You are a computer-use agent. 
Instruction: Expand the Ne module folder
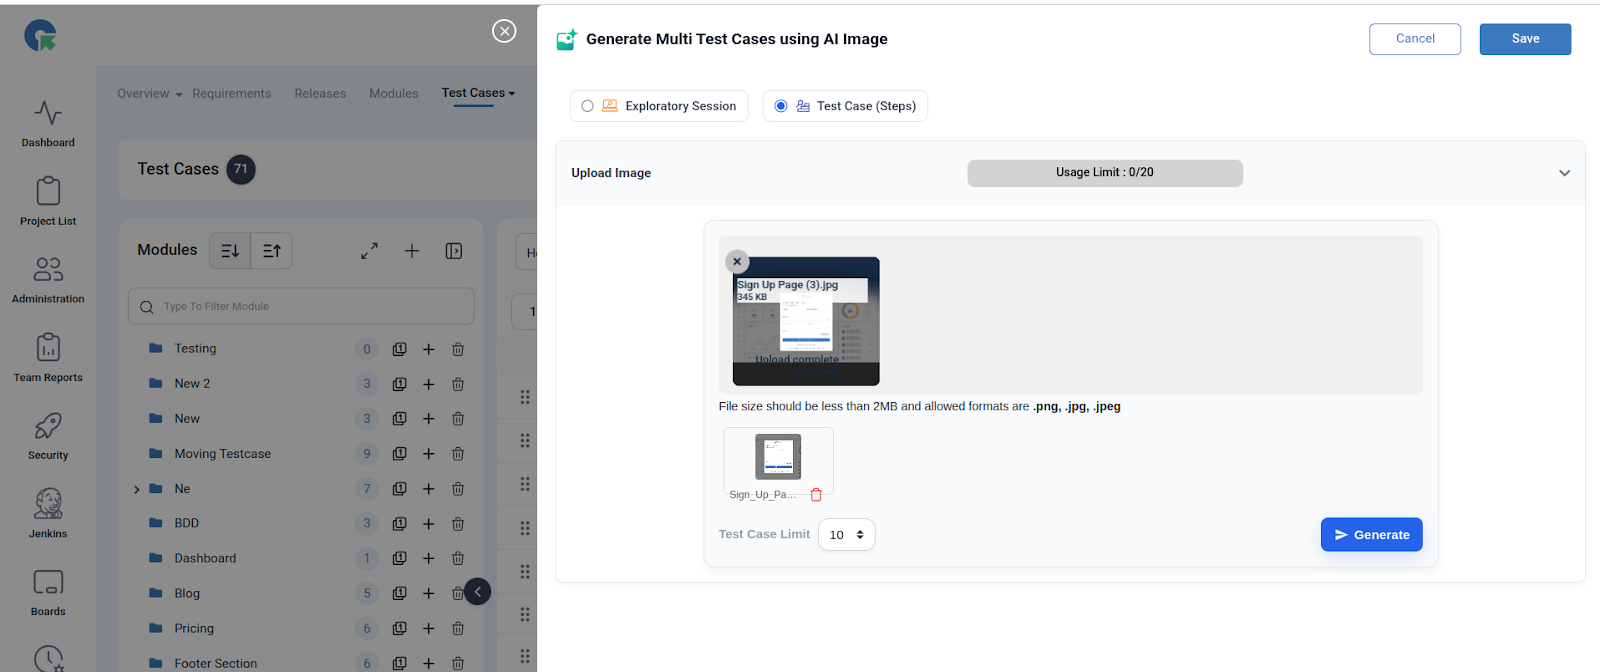pyautogui.click(x=137, y=489)
